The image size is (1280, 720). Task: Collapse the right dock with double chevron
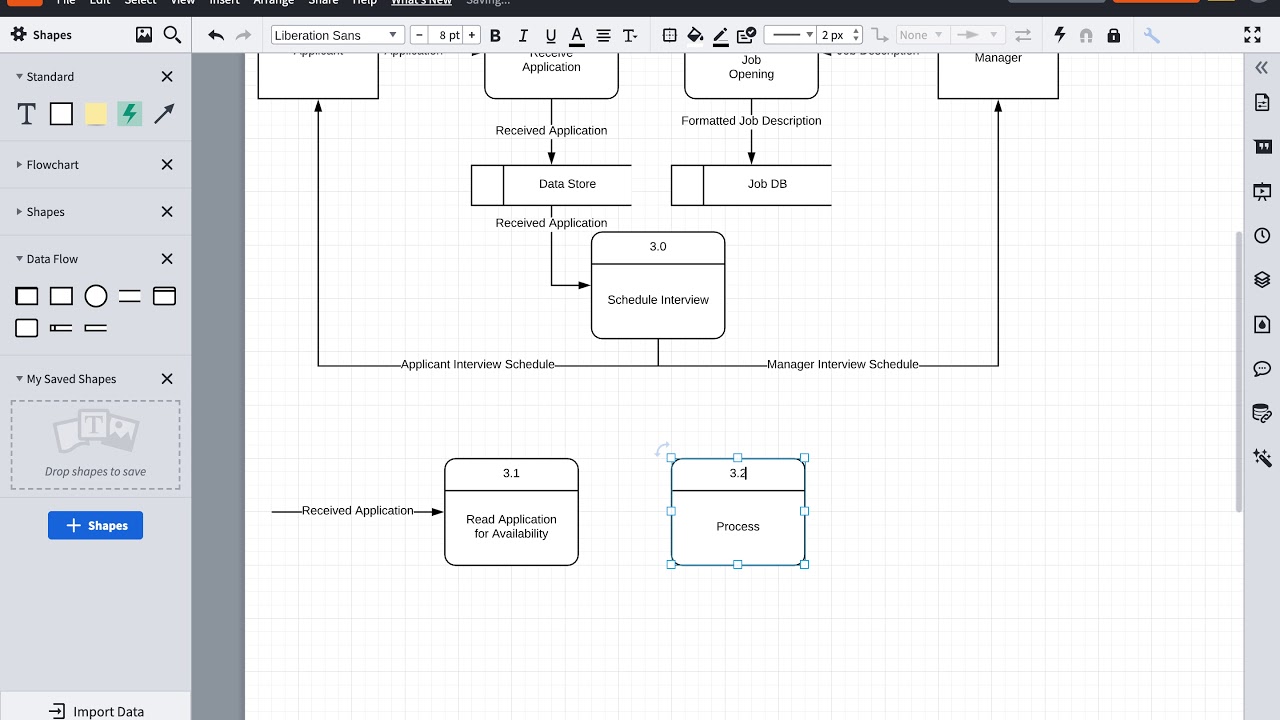pyautogui.click(x=1262, y=68)
